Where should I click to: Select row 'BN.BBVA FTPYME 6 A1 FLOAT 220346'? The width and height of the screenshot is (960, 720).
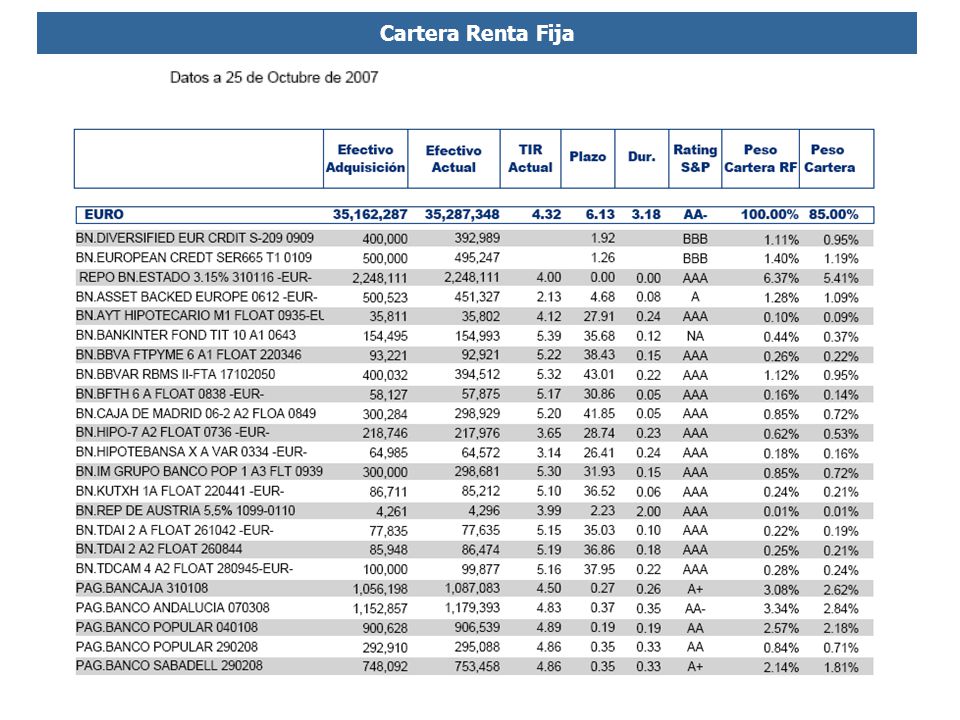(474, 355)
